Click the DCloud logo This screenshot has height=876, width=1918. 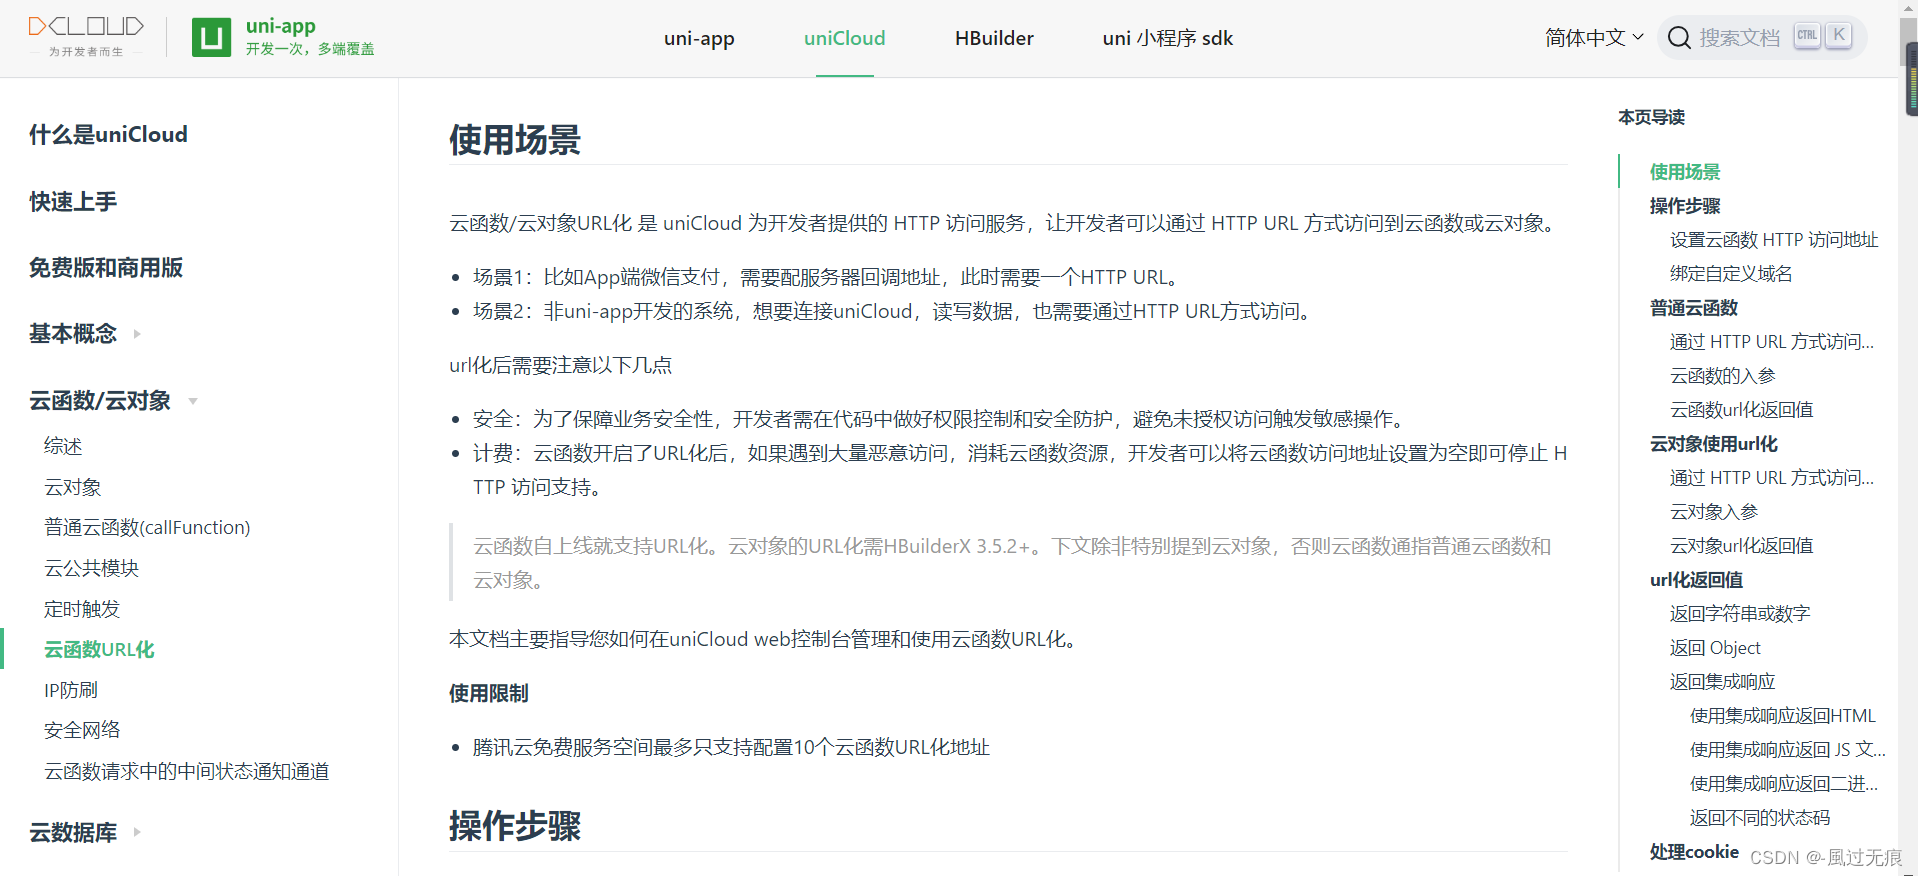click(x=86, y=37)
